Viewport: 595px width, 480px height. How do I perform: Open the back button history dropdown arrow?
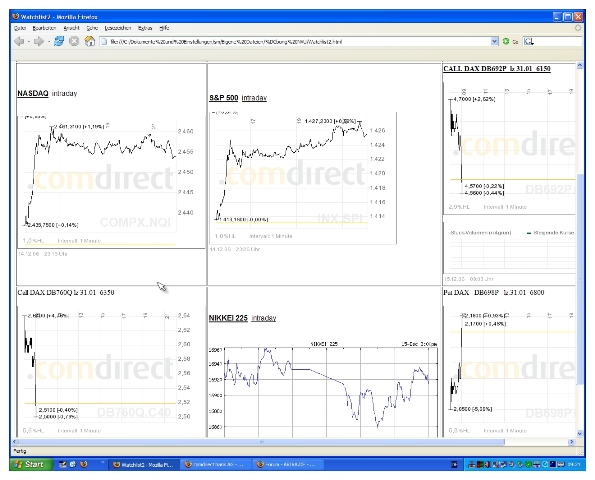coord(28,42)
